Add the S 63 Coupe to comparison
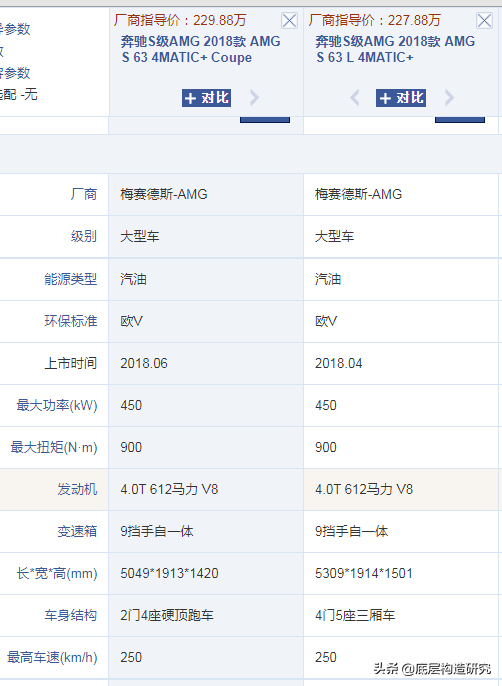The width and height of the screenshot is (502, 686). (206, 98)
